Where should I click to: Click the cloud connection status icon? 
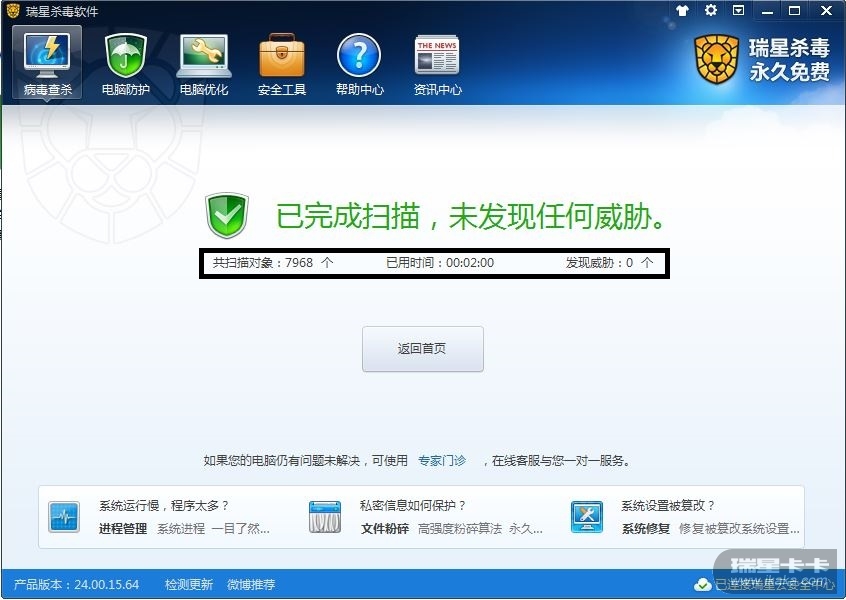(702, 584)
